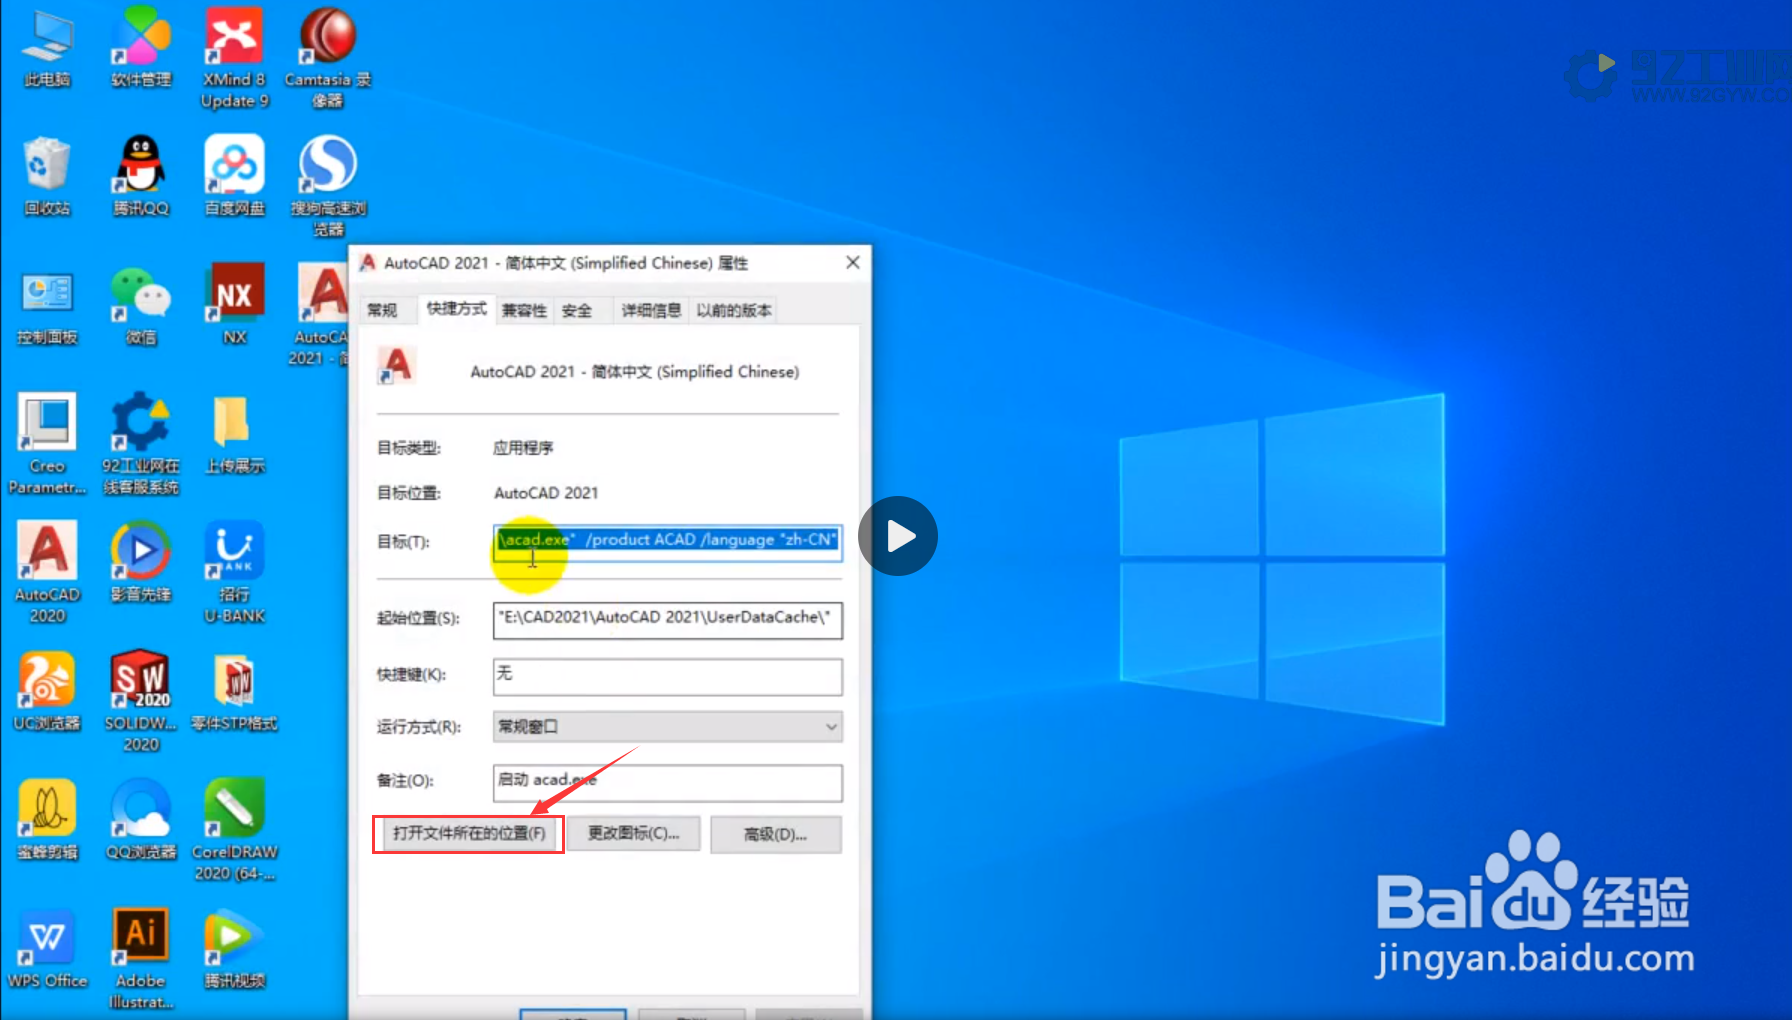Select the 快捷方式 tab
The image size is (1792, 1020).
(x=457, y=308)
